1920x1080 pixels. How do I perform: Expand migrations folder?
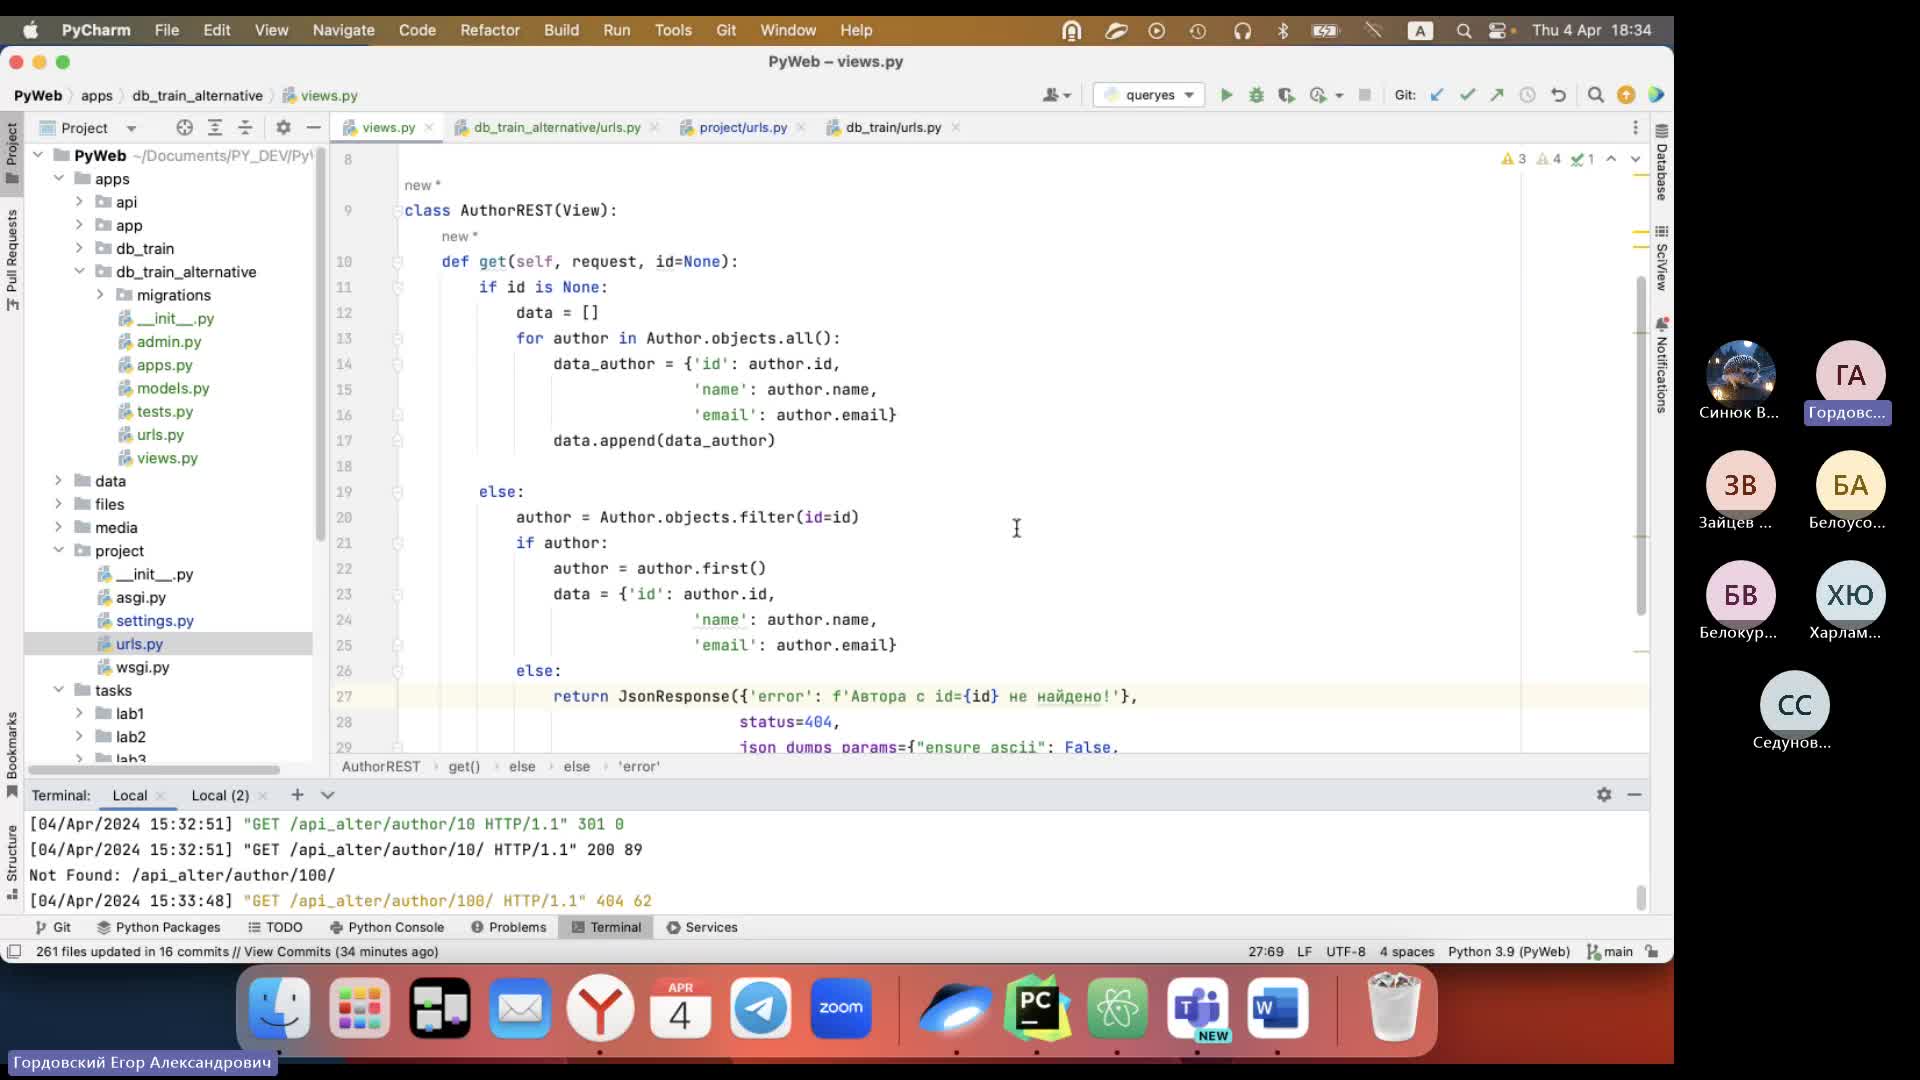click(x=100, y=294)
